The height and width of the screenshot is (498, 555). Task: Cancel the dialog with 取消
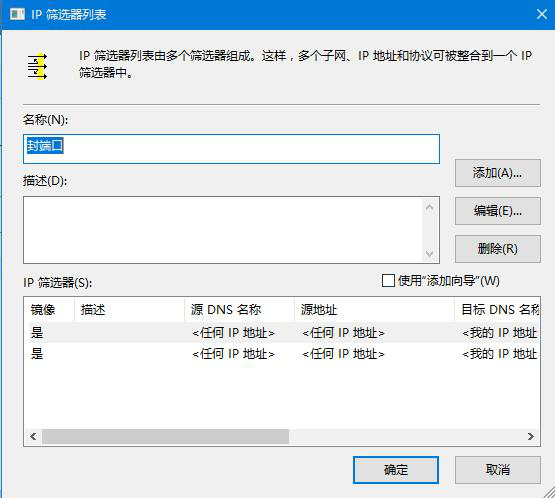click(x=498, y=470)
